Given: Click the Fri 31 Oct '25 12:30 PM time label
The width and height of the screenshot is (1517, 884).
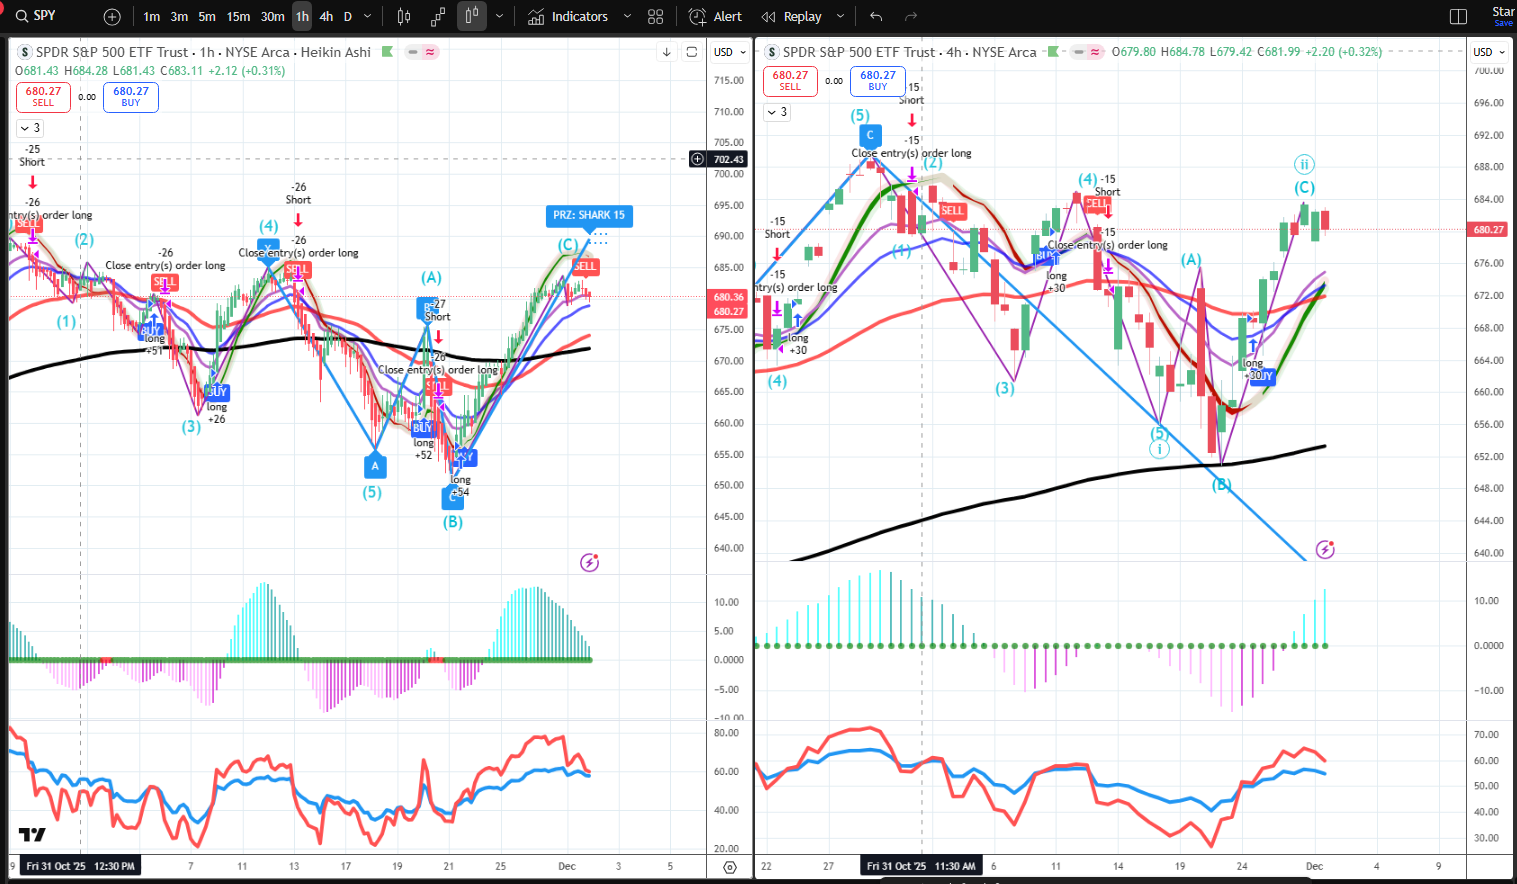Looking at the screenshot, I should click(80, 866).
